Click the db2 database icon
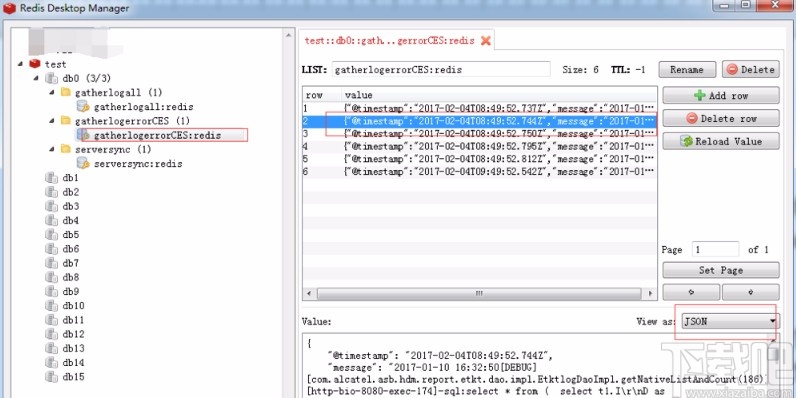The width and height of the screenshot is (796, 398). (x=51, y=192)
